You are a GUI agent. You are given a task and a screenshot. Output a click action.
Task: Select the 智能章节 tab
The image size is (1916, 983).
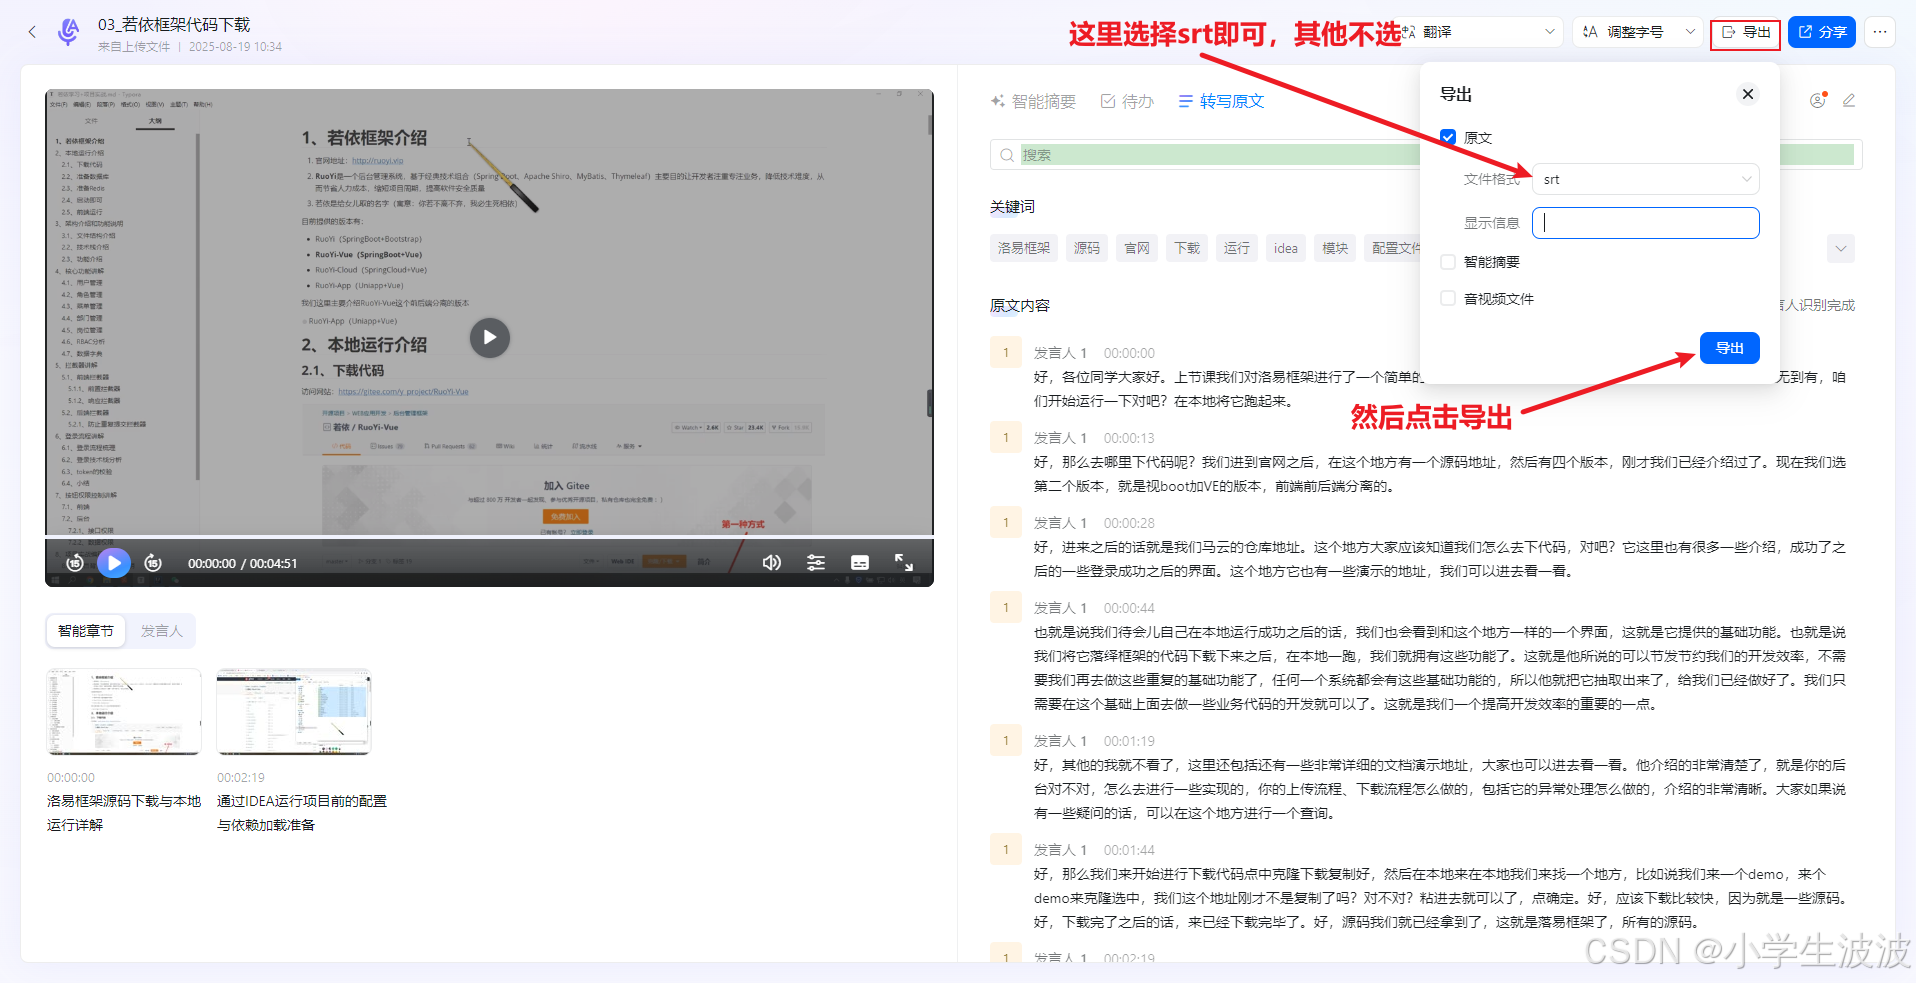[86, 631]
